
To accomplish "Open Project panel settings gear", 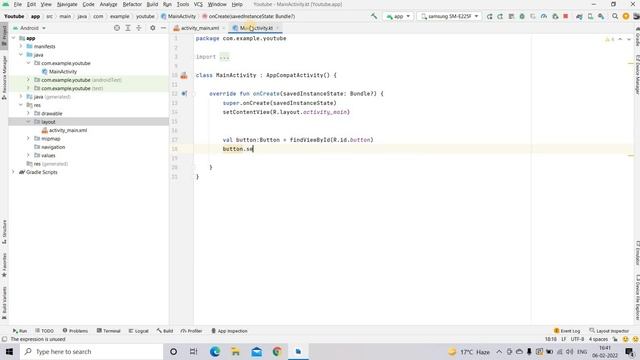I will click(153, 28).
